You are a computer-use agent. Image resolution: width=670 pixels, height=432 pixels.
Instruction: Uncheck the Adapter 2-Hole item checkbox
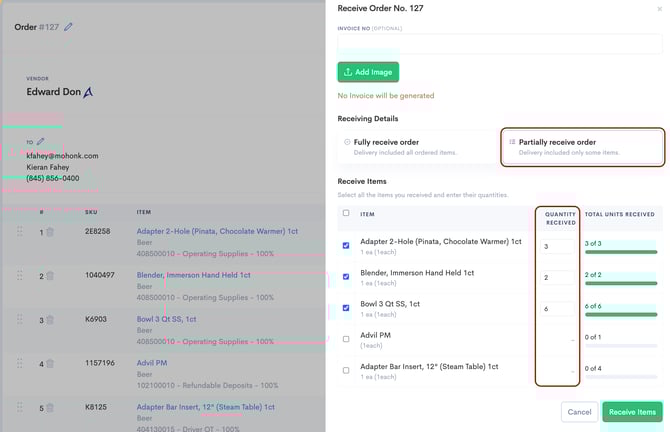point(346,245)
